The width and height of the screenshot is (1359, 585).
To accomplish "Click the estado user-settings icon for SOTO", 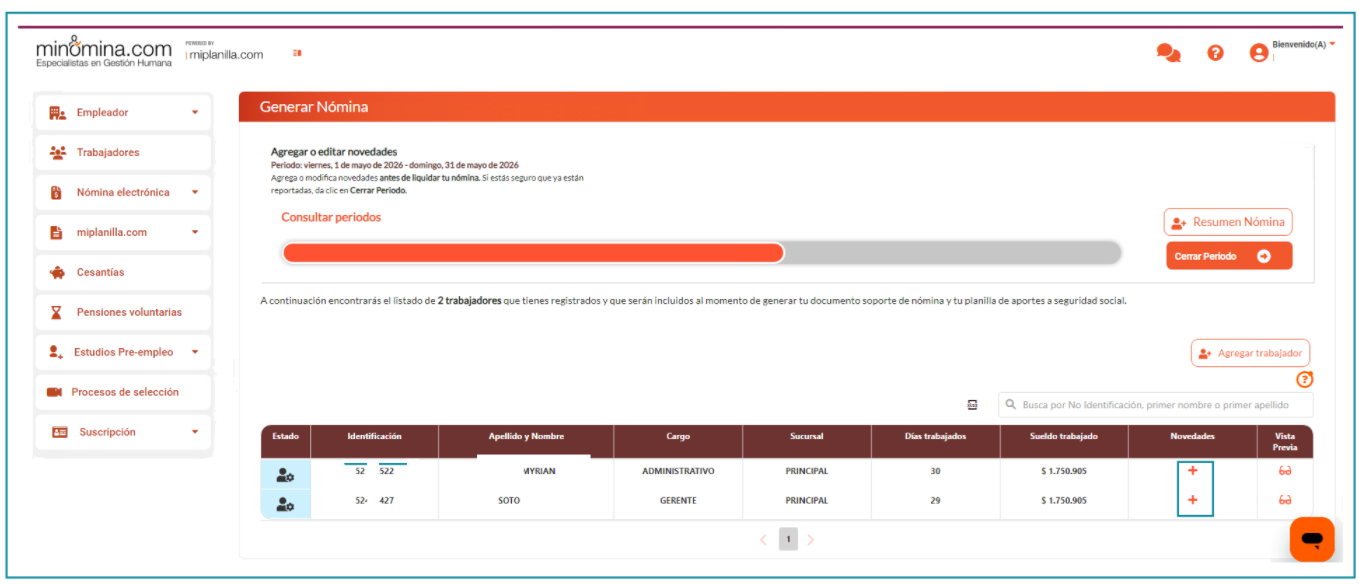I will 285,504.
